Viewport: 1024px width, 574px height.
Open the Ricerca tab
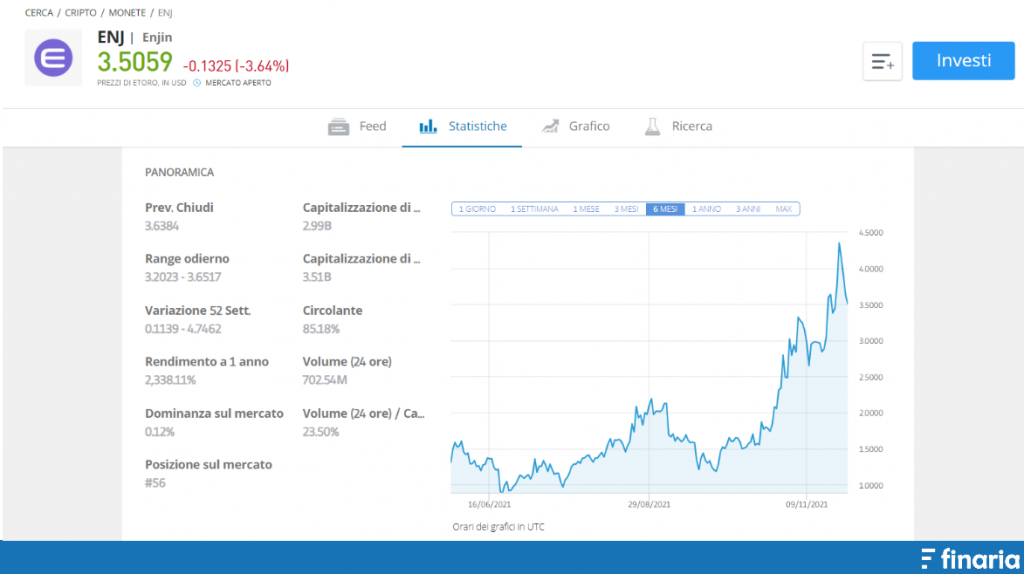(679, 127)
